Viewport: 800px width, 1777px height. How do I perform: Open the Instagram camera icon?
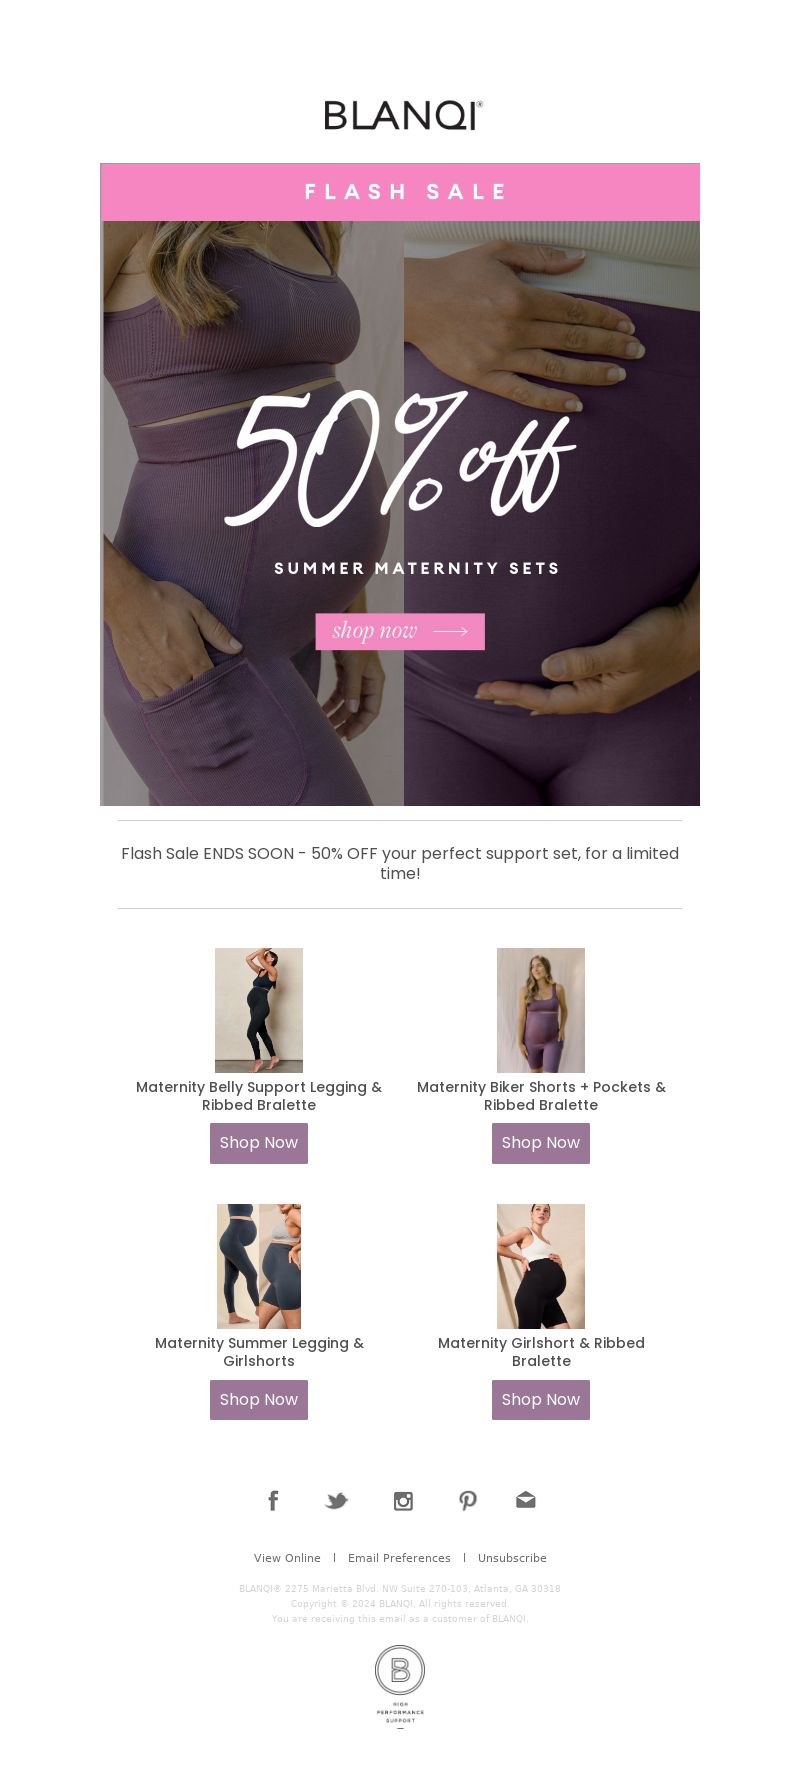tap(403, 1501)
